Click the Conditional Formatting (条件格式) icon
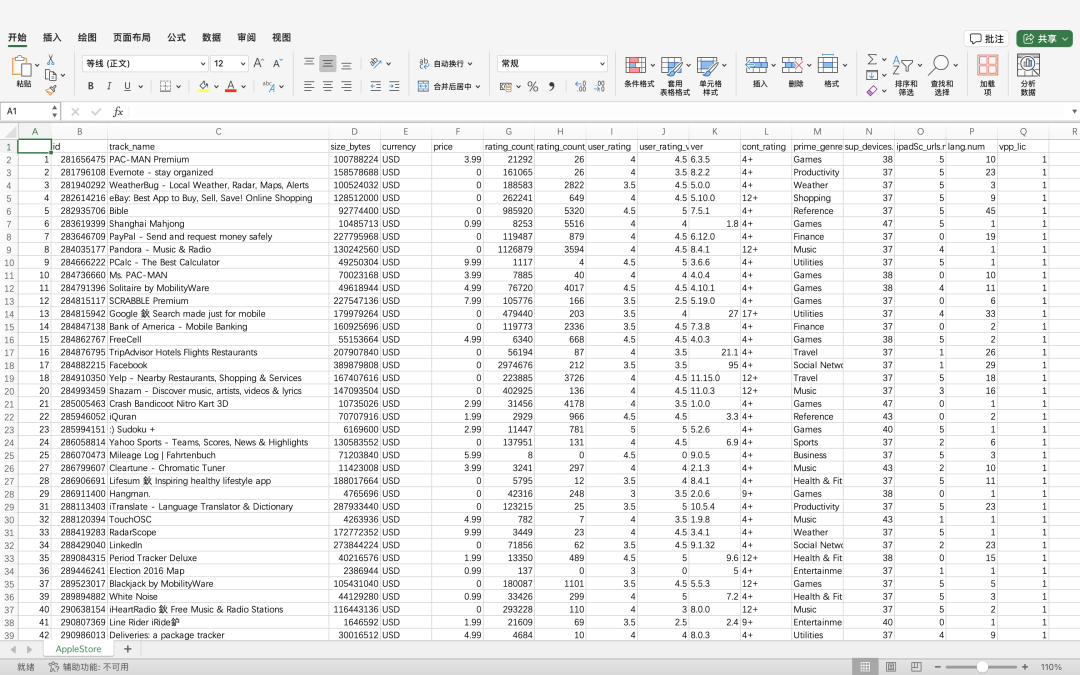The image size is (1080, 675). (x=635, y=65)
